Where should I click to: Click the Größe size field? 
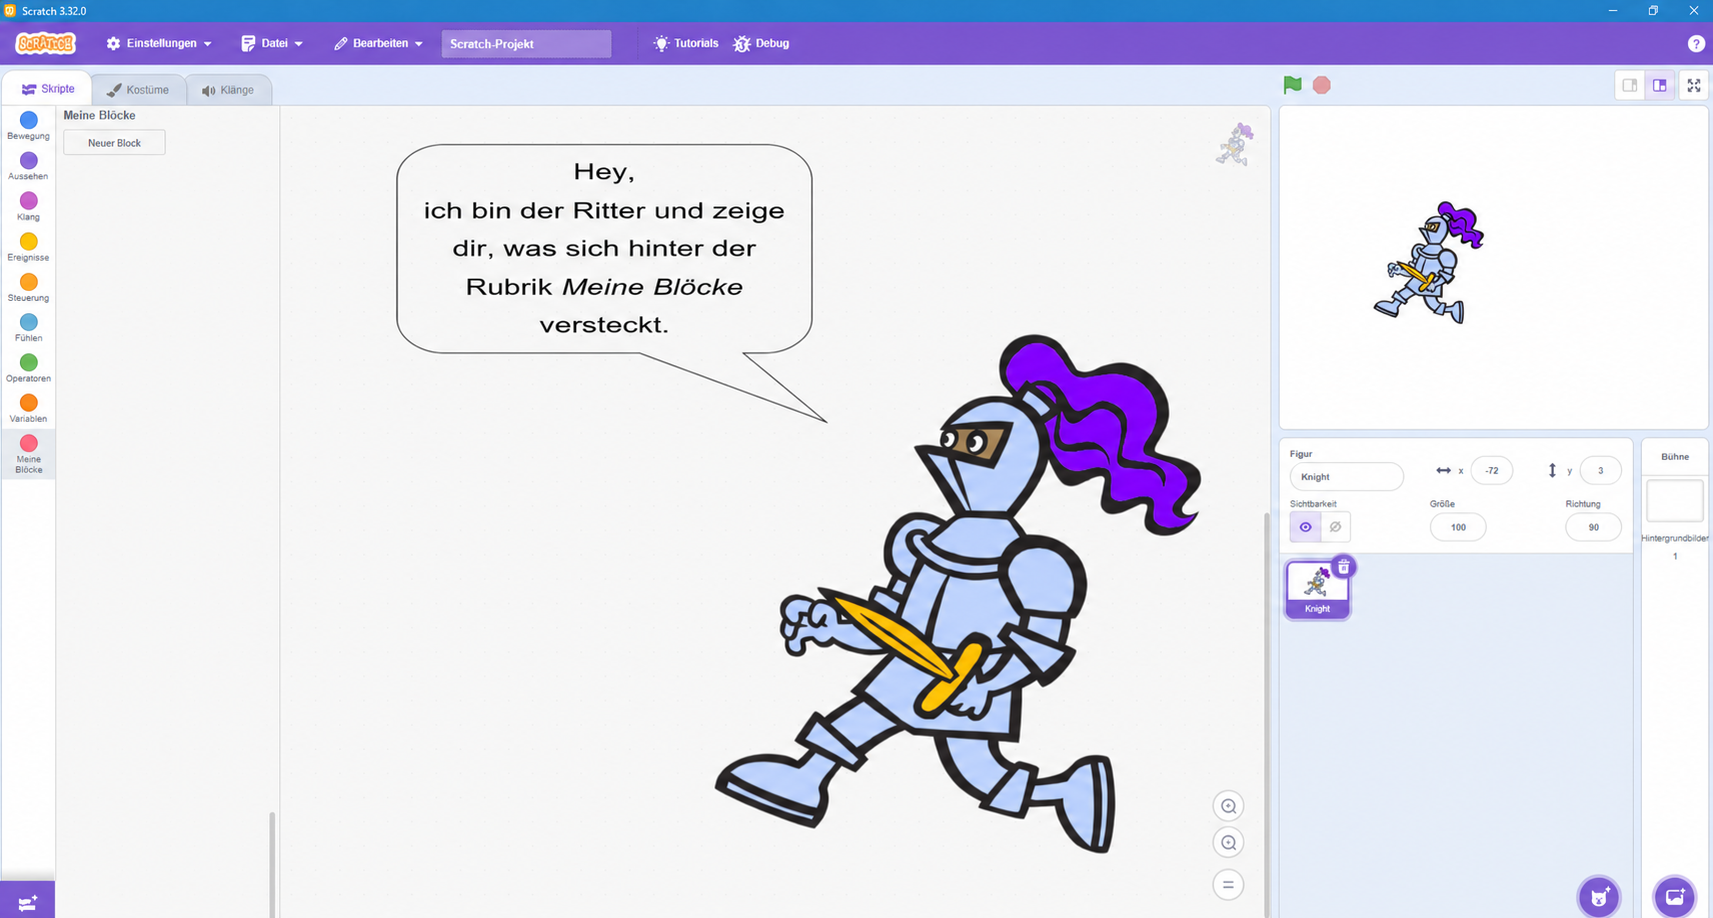(x=1458, y=527)
